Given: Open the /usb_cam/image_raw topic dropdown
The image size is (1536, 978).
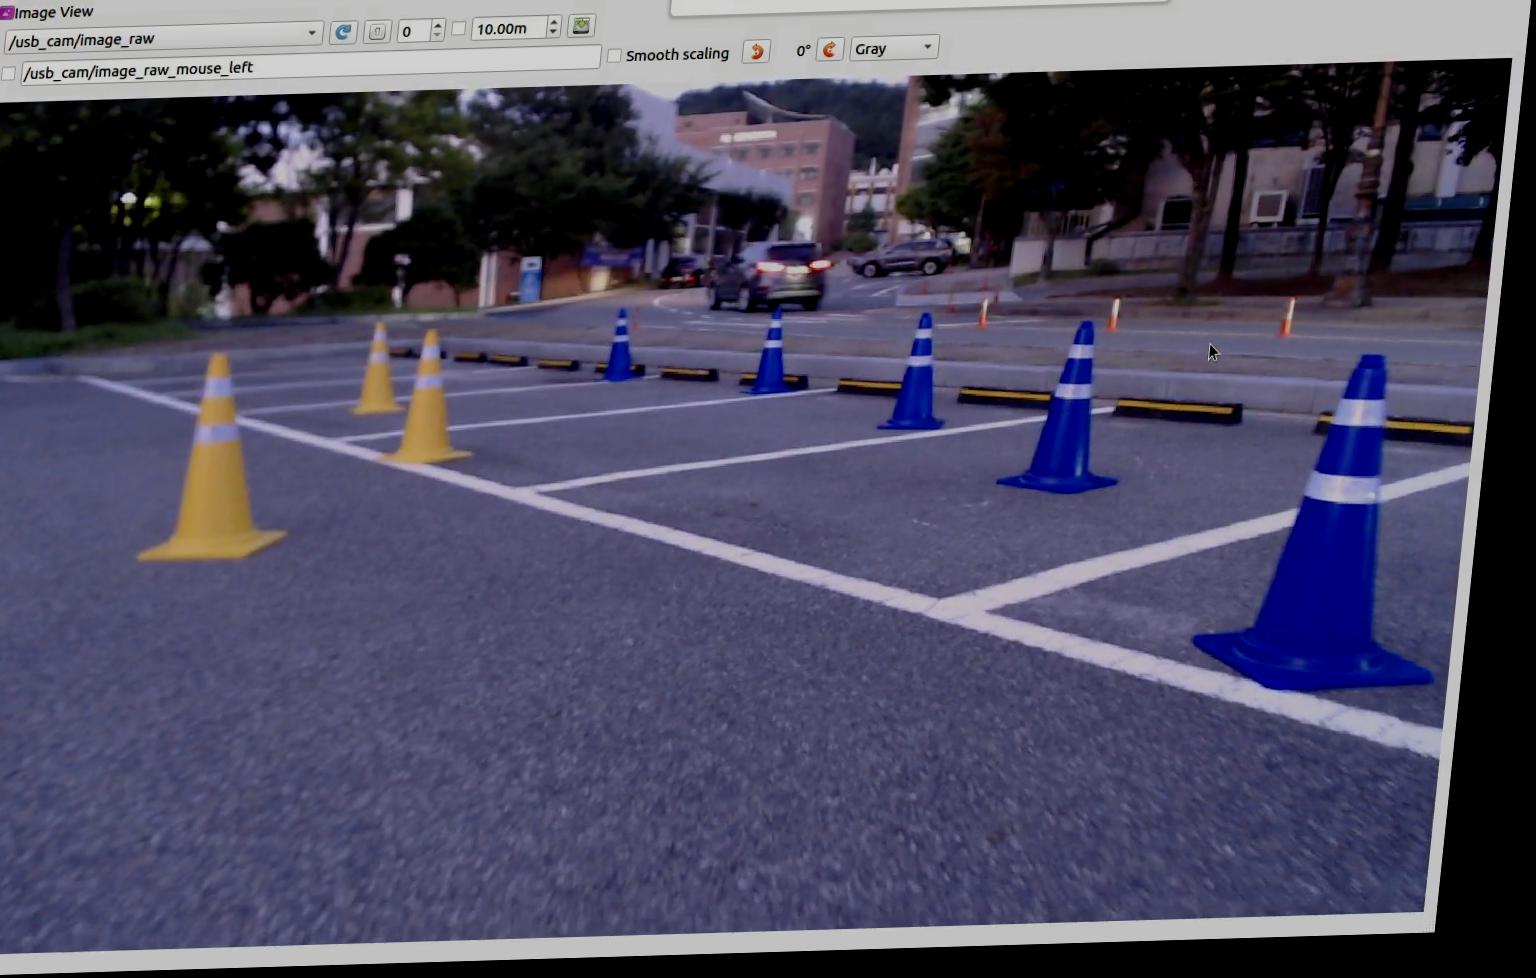Looking at the screenshot, I should [x=163, y=38].
